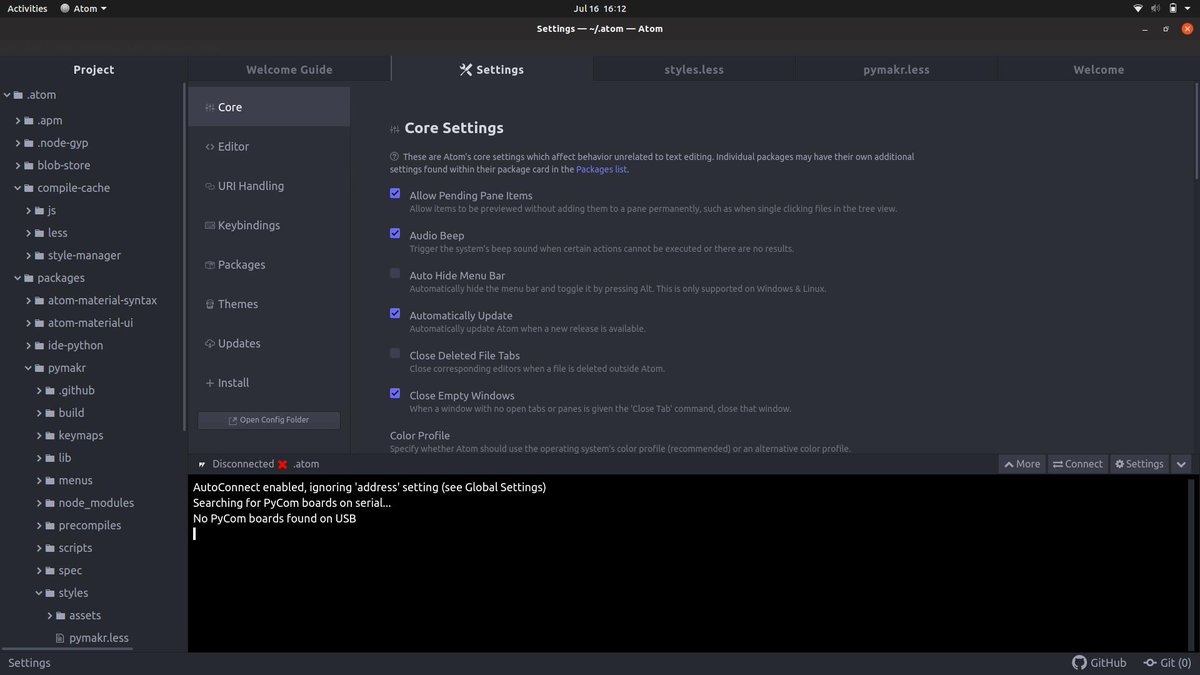This screenshot has height=675, width=1200.
Task: Open the Atom menu in the top bar
Action: pyautogui.click(x=84, y=8)
